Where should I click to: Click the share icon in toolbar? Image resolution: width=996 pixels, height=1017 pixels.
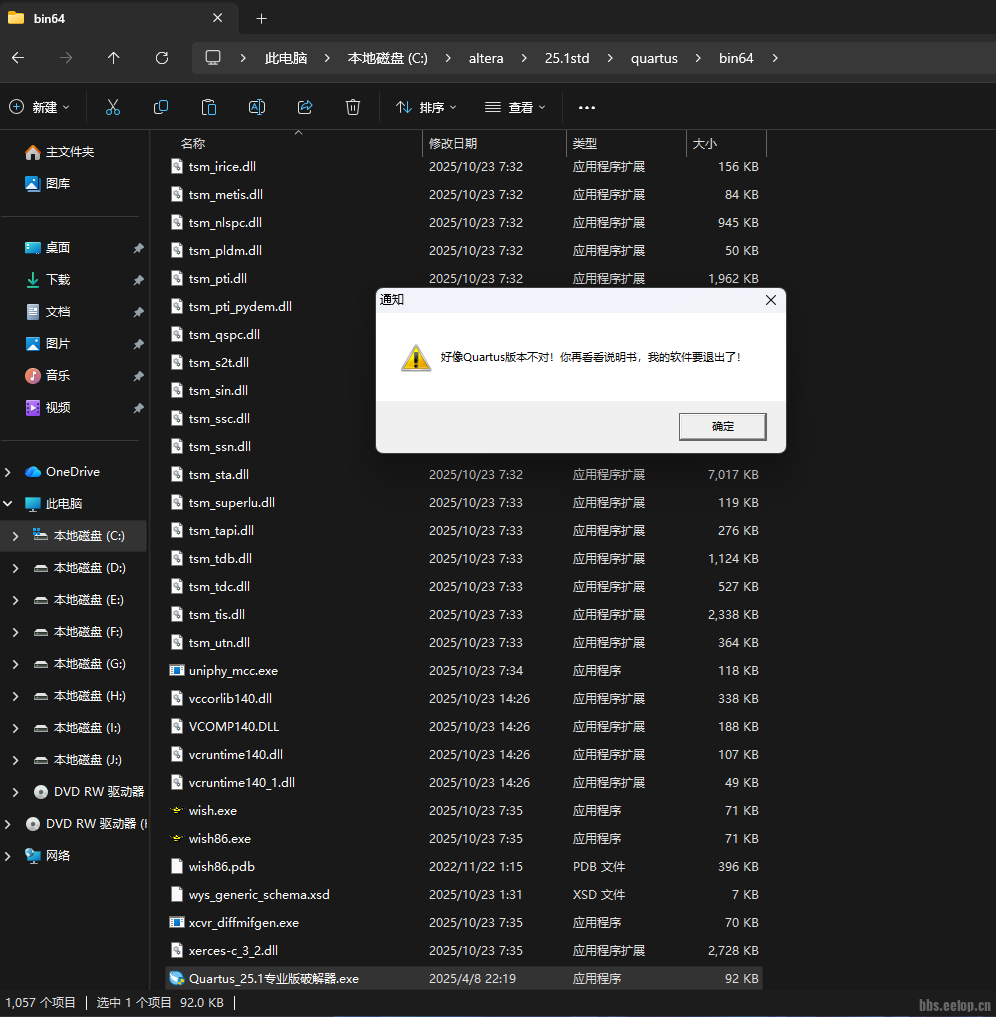(x=305, y=107)
